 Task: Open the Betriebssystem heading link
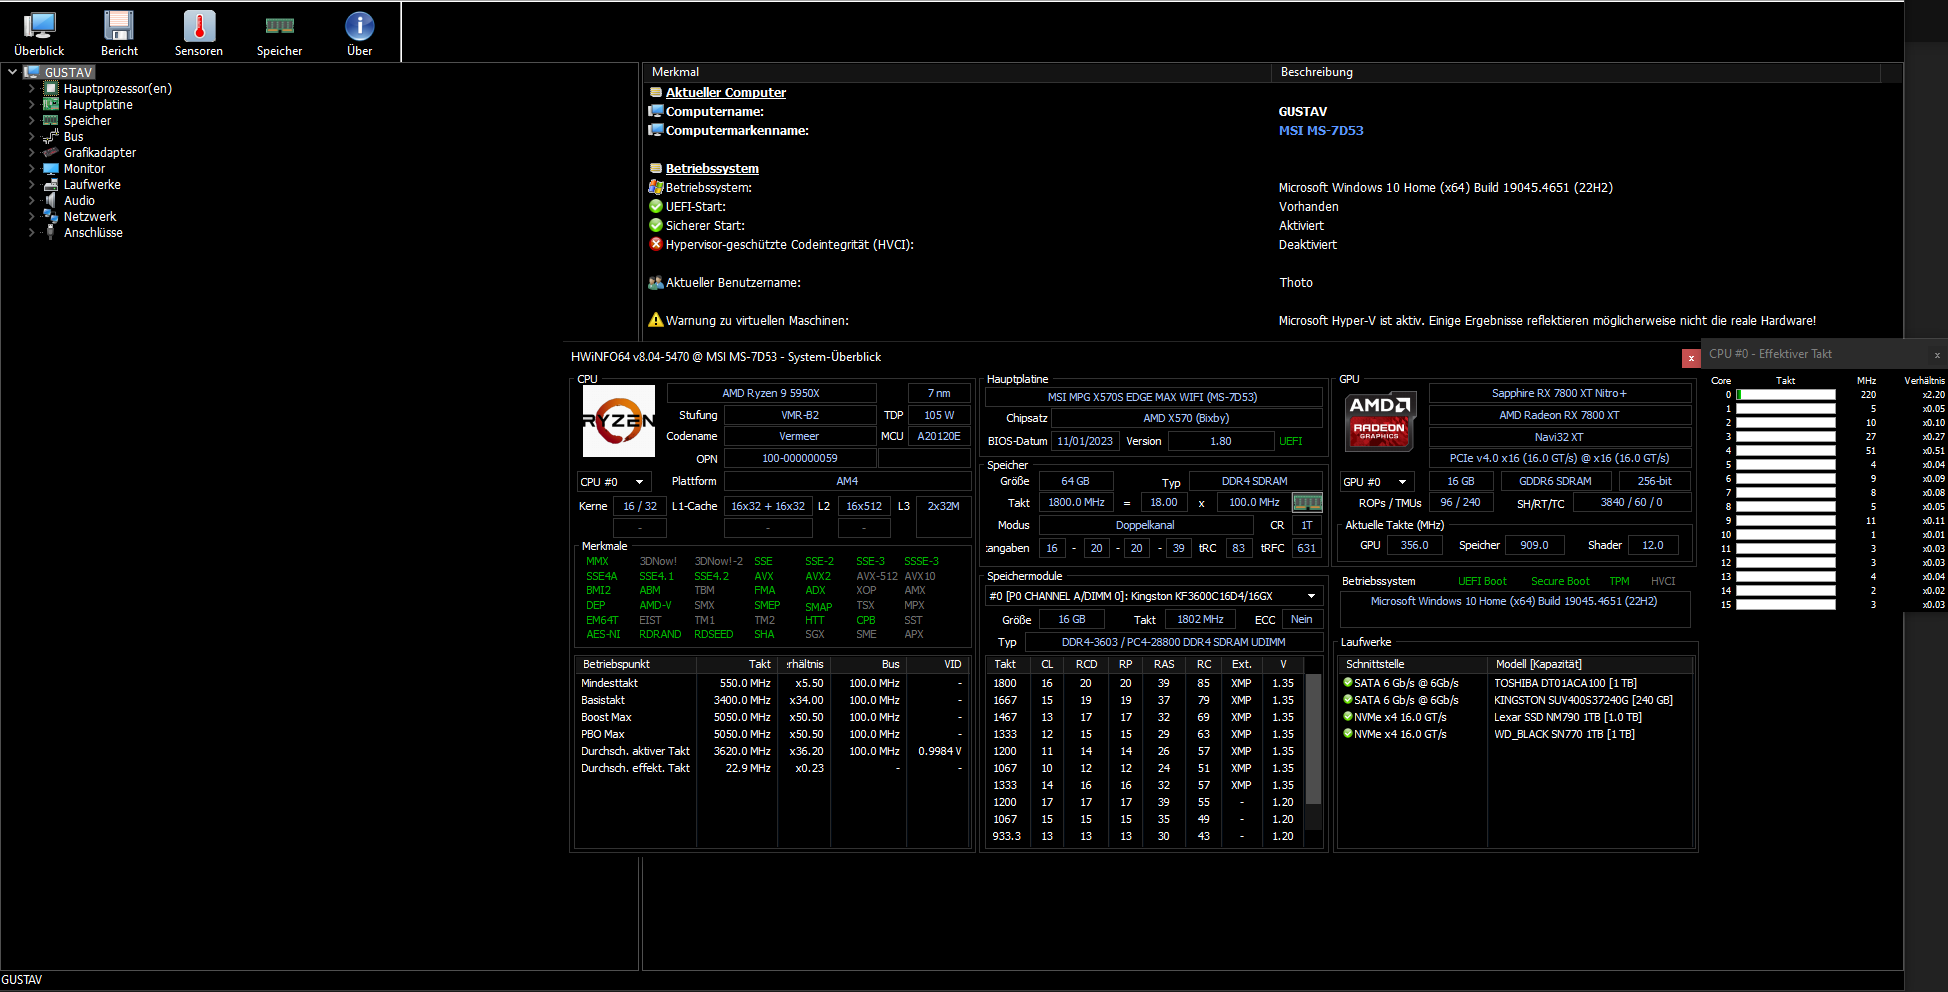click(712, 168)
